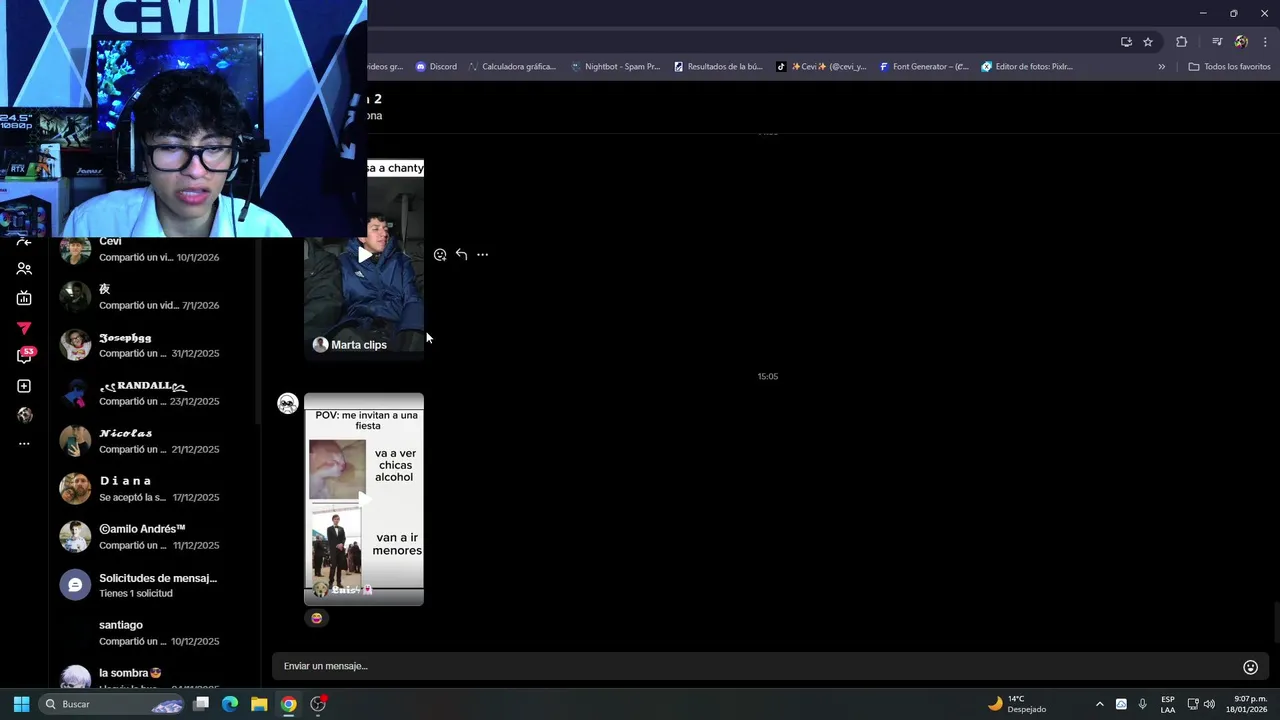Open the 夜 conversation from 7/1/2026

point(154,297)
